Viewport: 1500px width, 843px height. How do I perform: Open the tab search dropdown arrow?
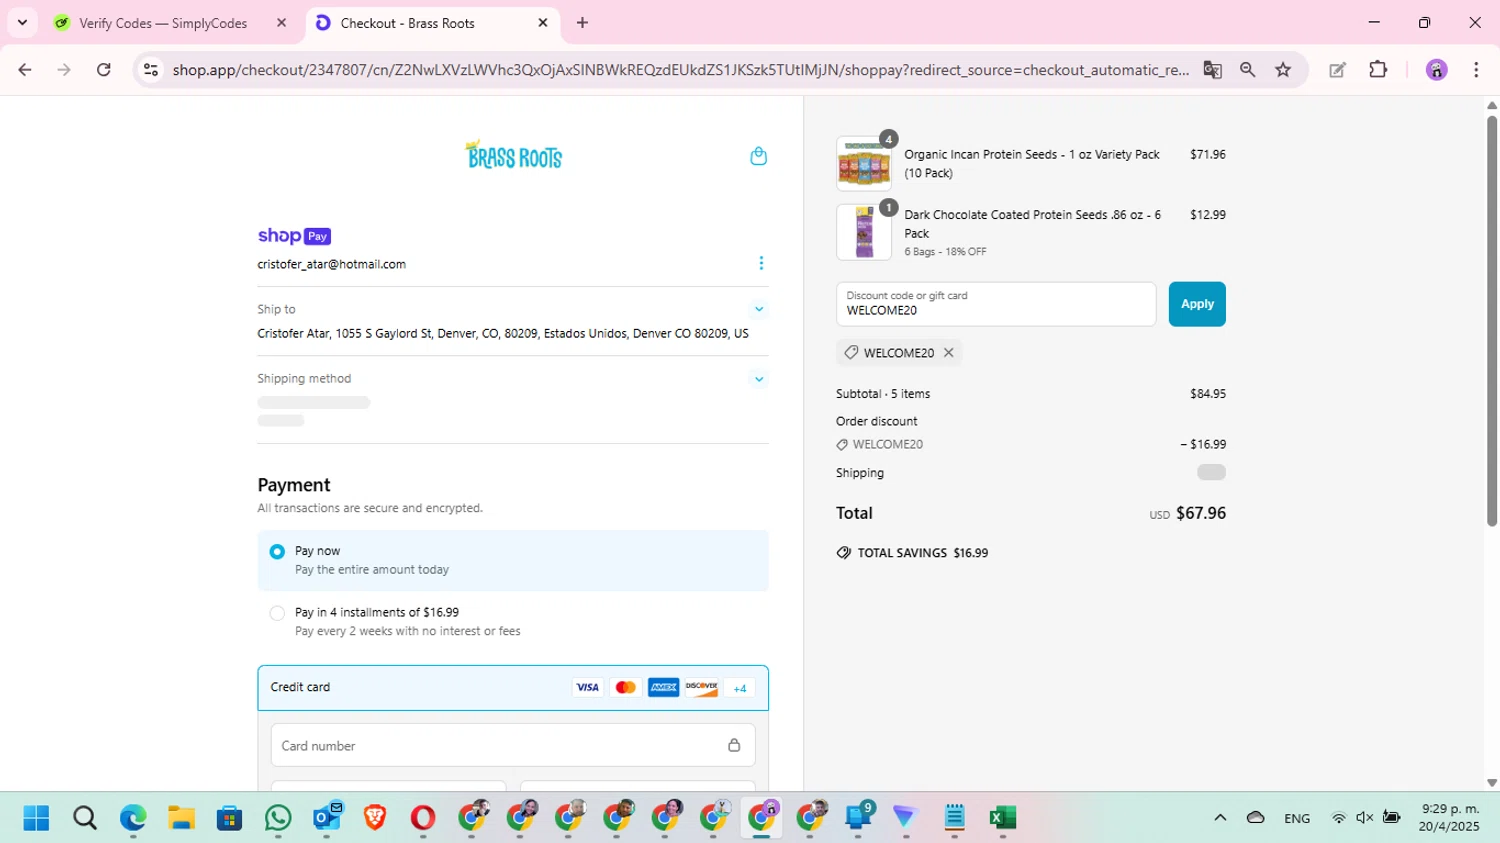point(22,22)
